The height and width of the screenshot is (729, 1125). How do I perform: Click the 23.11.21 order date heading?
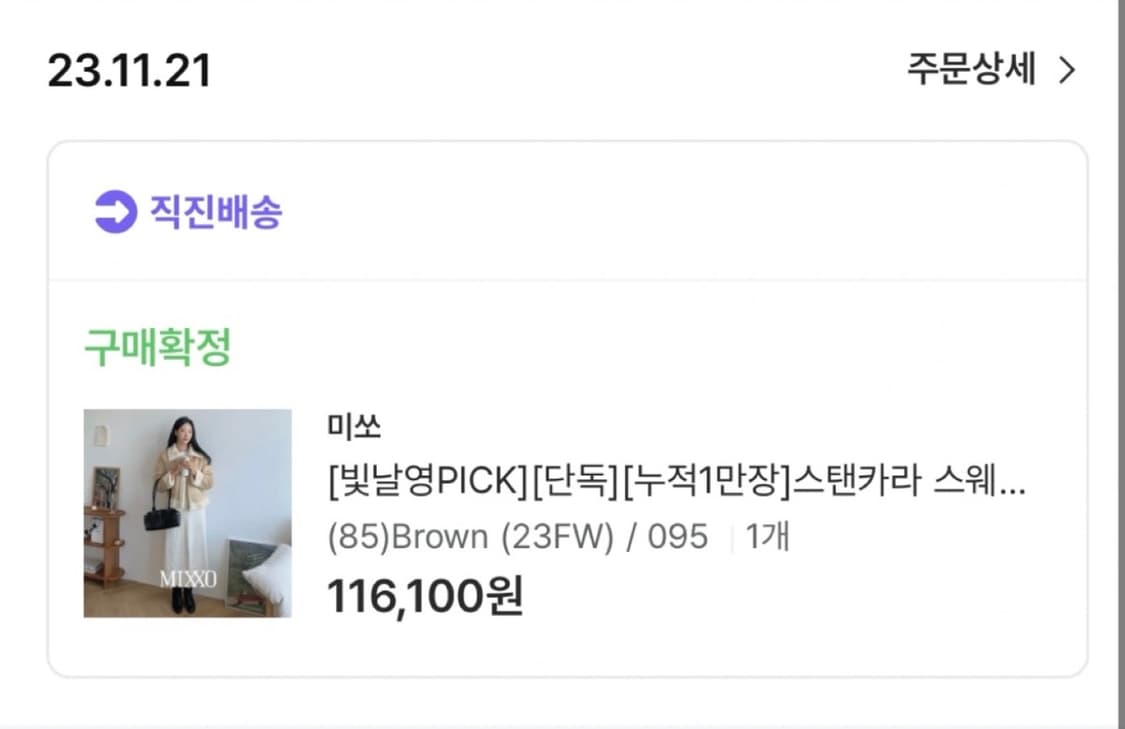[x=129, y=70]
